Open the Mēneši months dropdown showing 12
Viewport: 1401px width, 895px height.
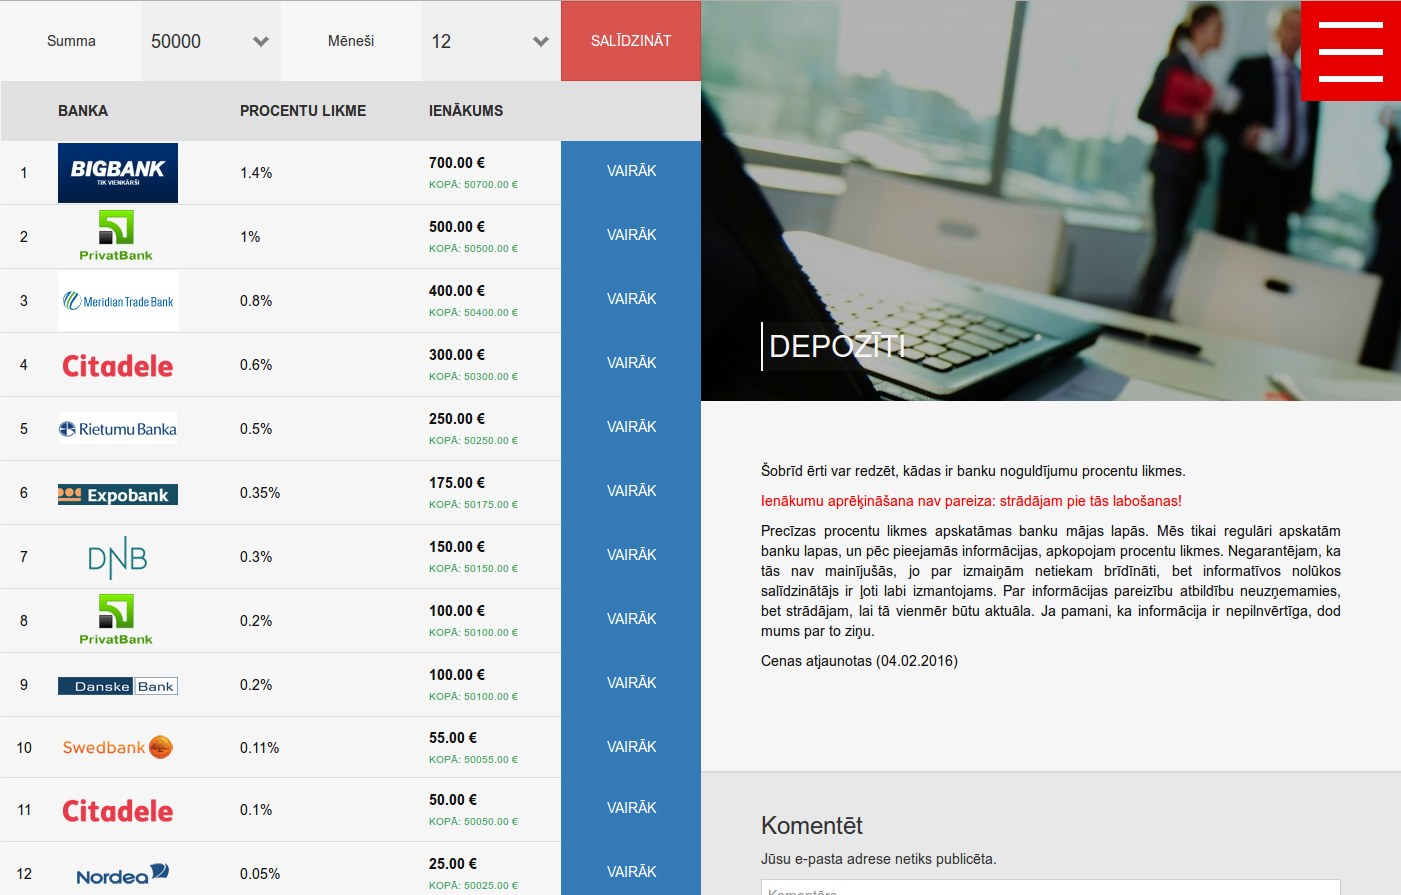tap(491, 41)
